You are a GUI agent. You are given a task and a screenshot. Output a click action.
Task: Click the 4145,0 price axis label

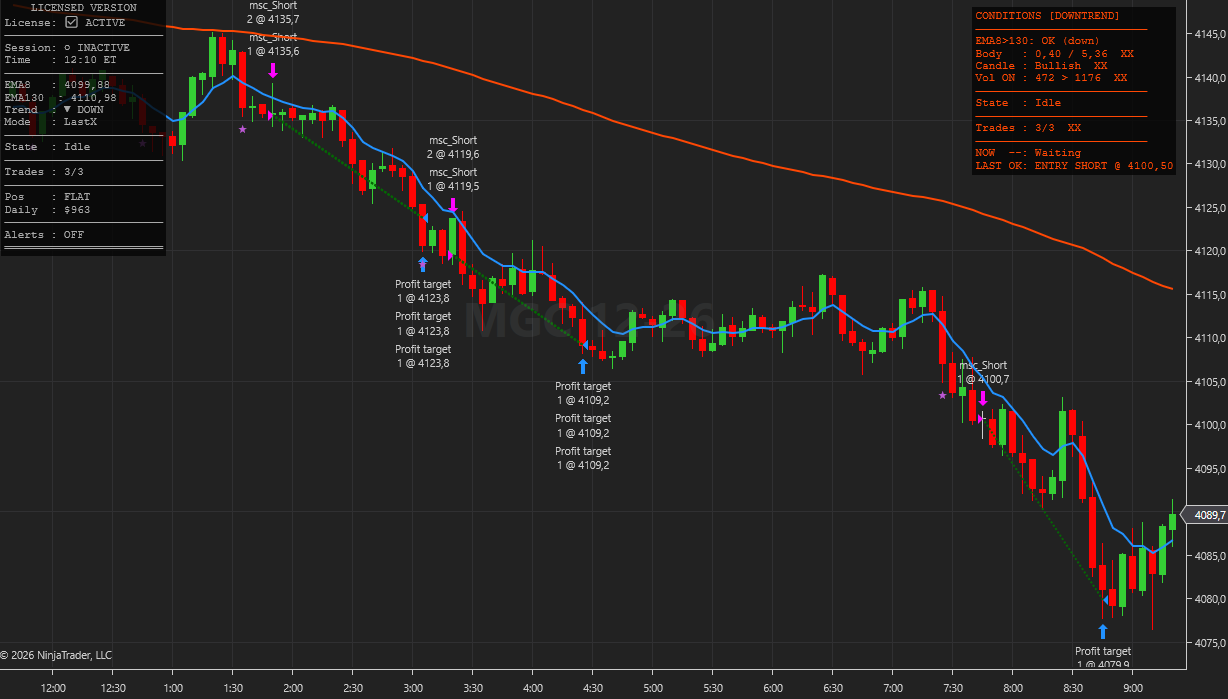[x=1210, y=35]
